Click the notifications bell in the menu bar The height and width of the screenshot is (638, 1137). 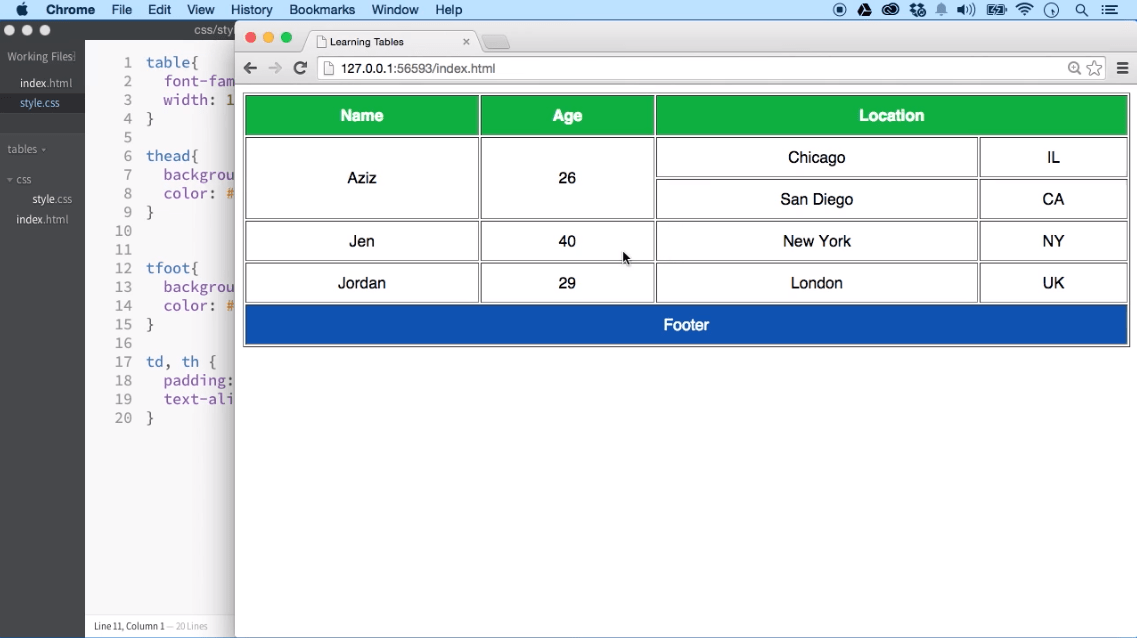(941, 10)
